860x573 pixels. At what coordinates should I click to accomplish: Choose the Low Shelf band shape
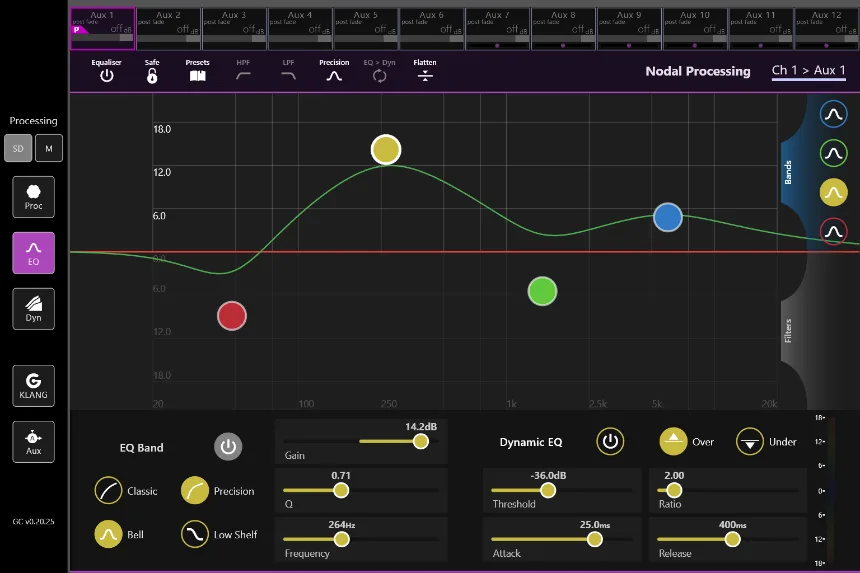195,534
